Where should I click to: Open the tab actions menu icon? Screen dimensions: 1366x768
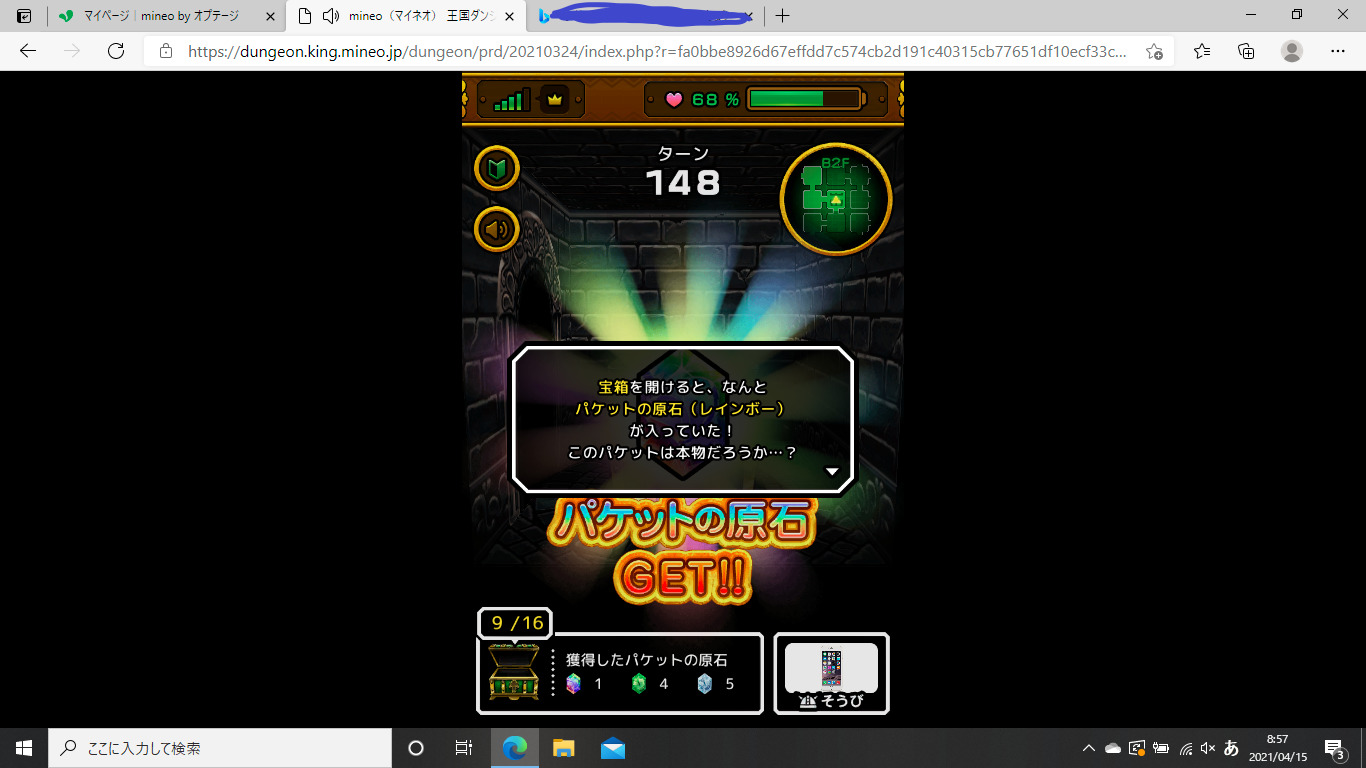click(x=24, y=16)
